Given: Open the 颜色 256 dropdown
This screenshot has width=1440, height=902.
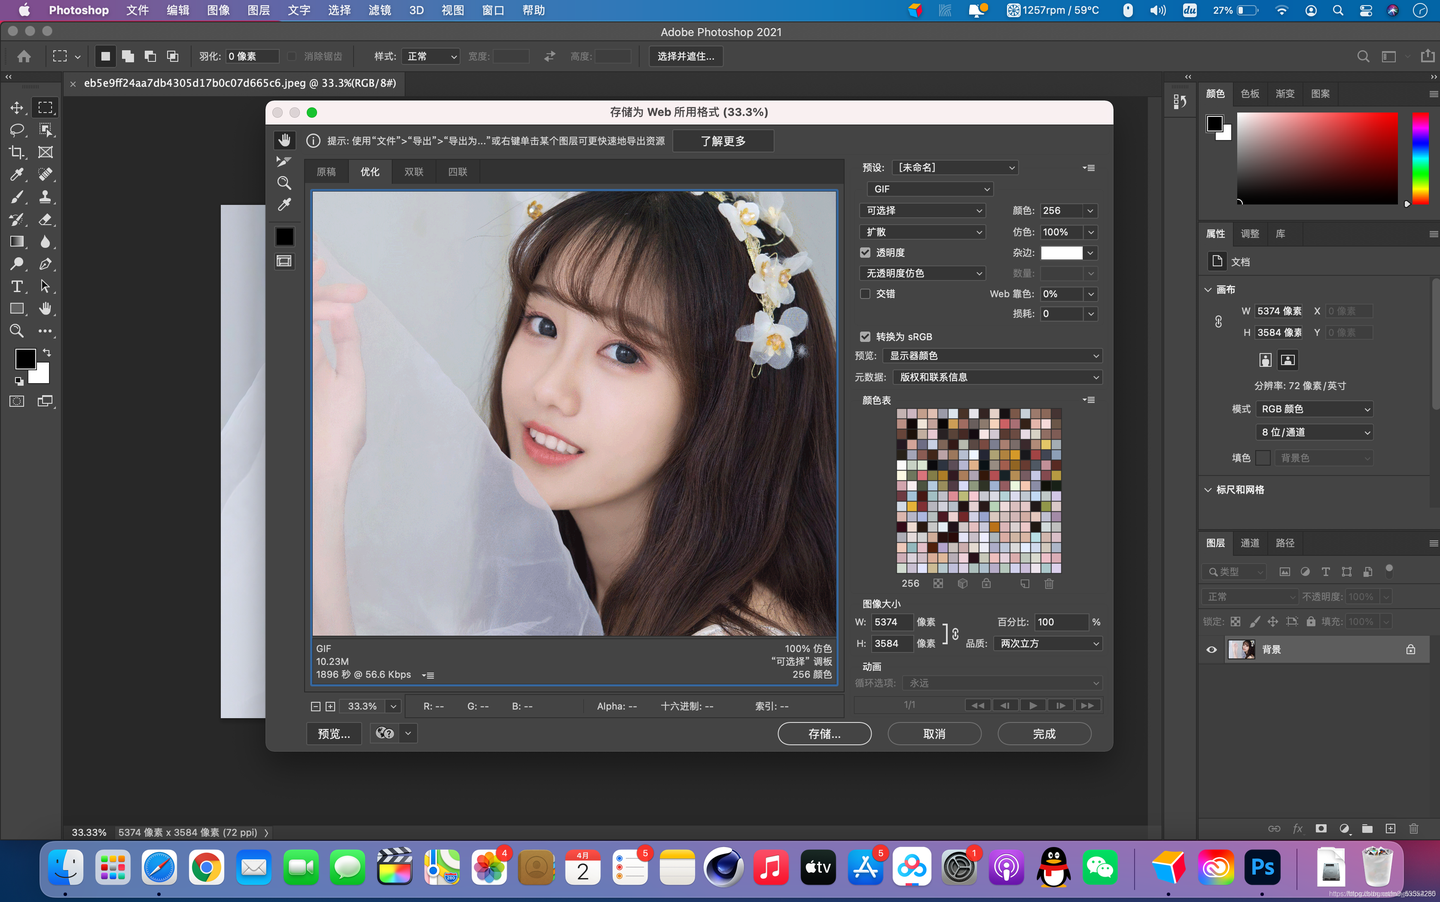Looking at the screenshot, I should (x=1067, y=210).
